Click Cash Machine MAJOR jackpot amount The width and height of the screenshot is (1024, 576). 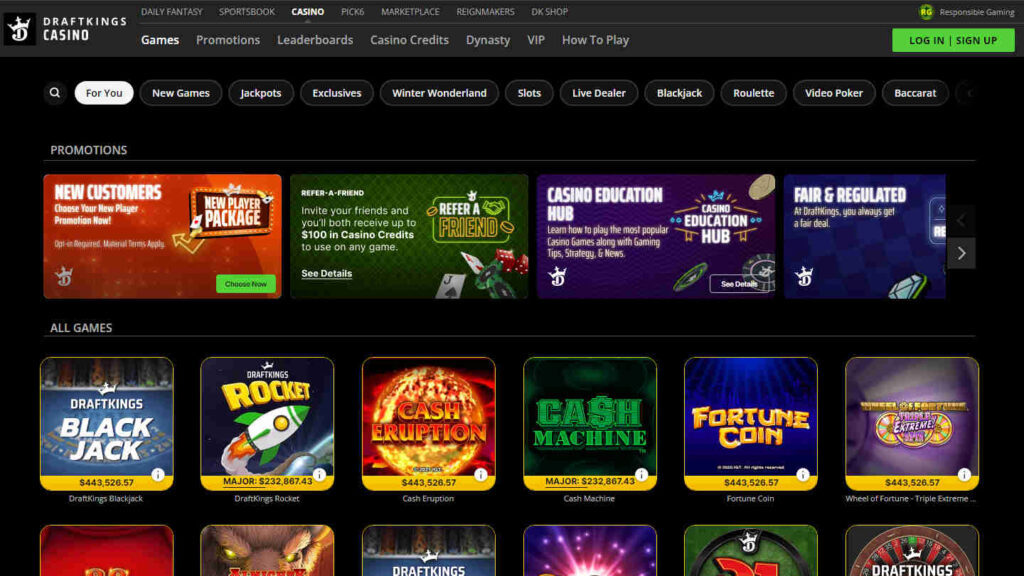tap(590, 481)
